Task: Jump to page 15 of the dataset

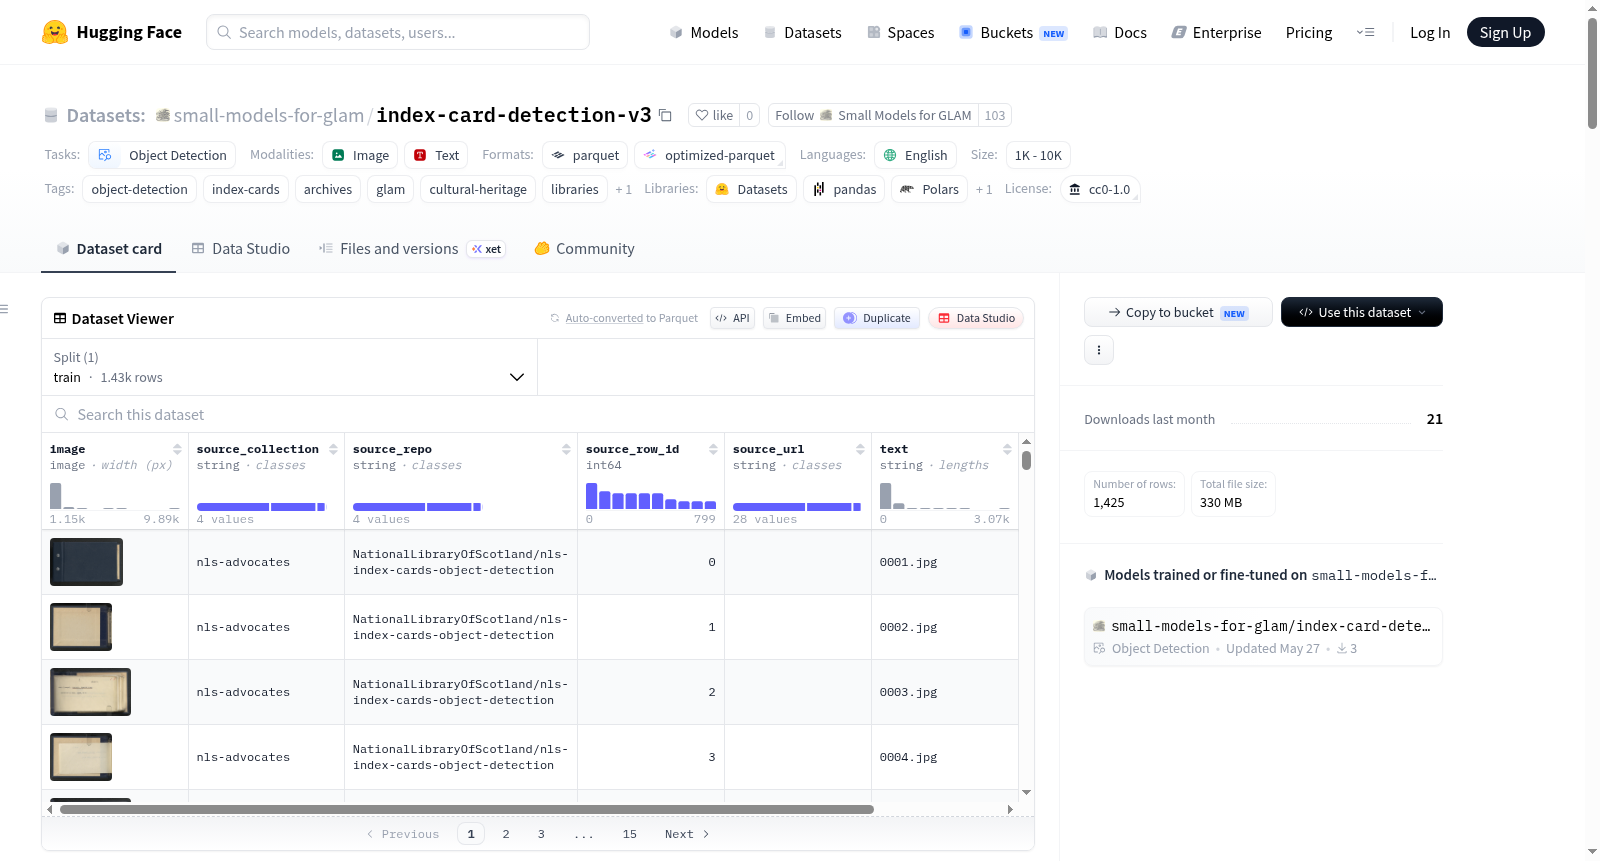Action: [x=630, y=834]
